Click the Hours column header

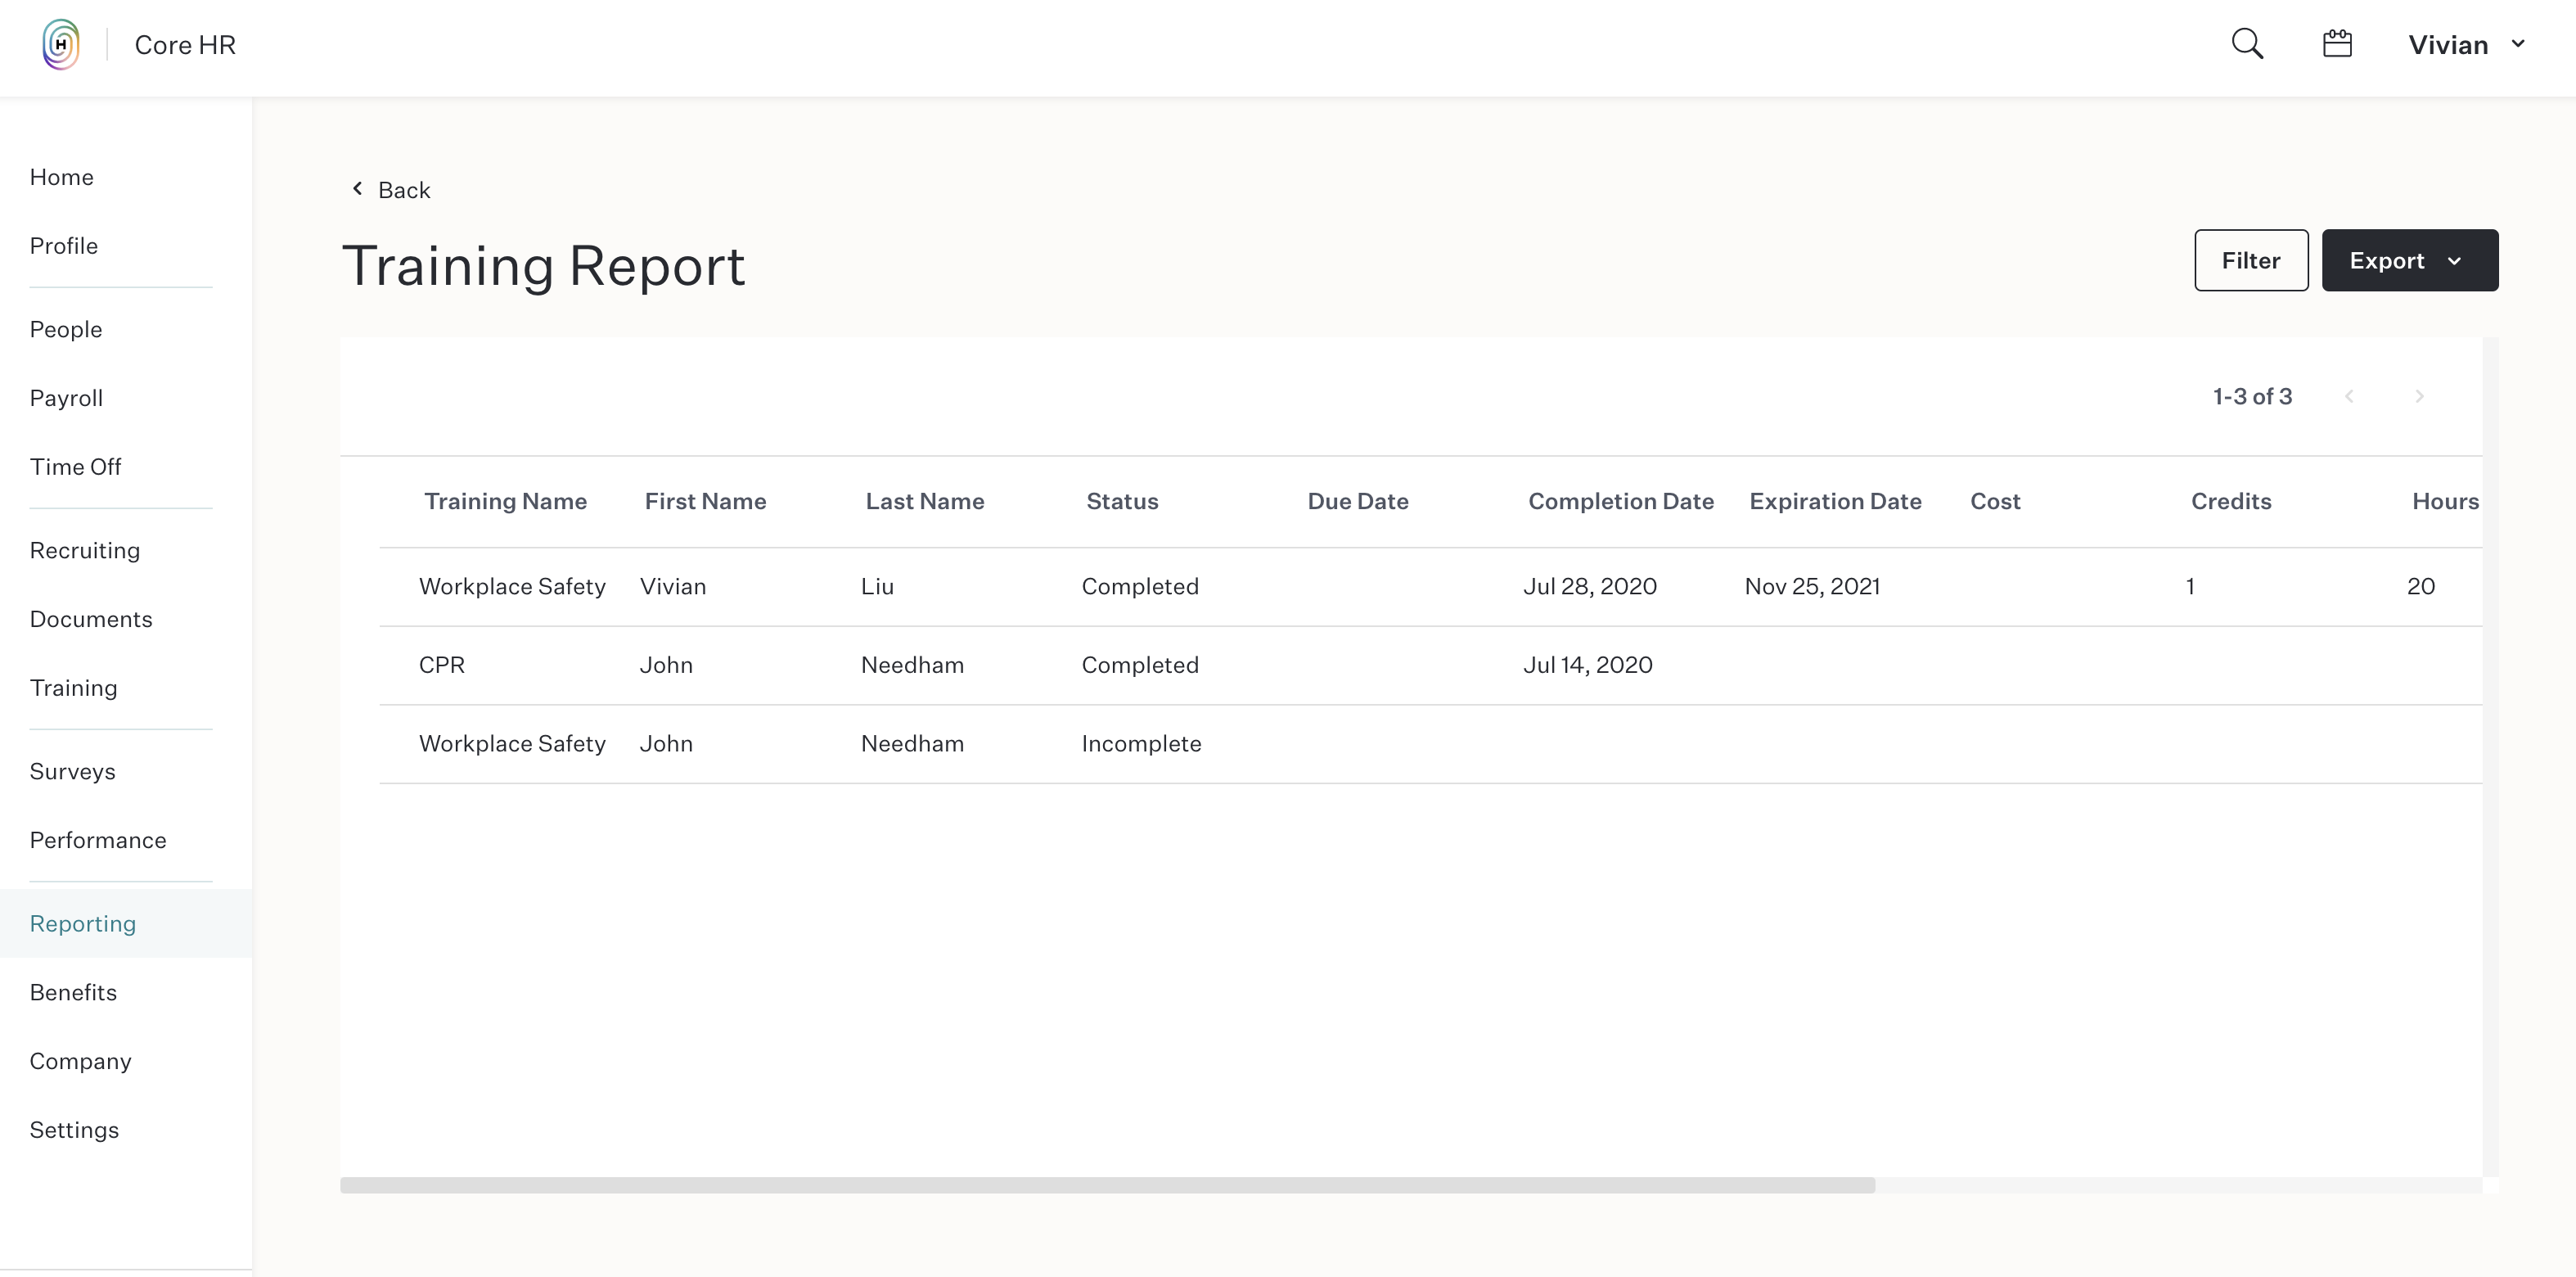click(2446, 501)
